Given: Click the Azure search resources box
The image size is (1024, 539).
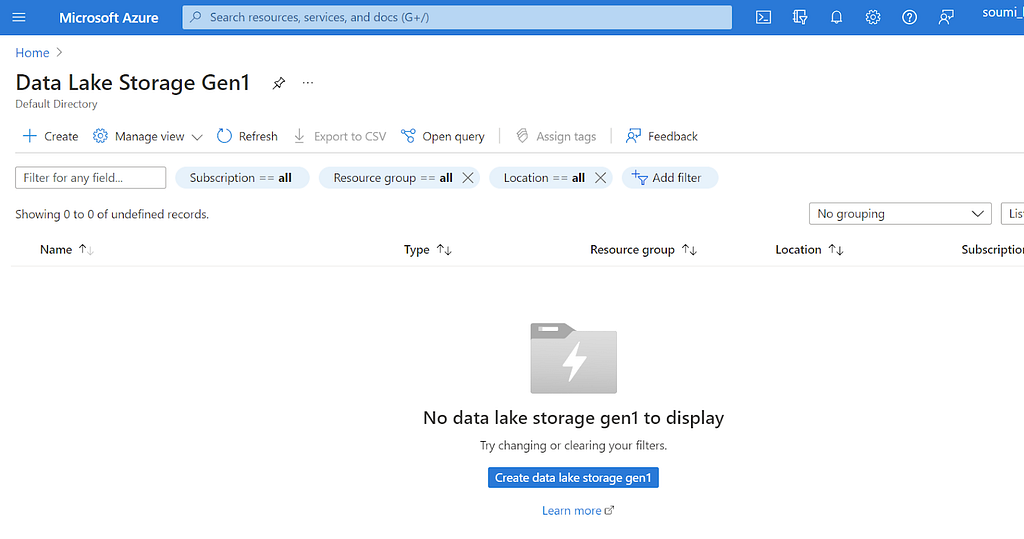Looking at the screenshot, I should (457, 18).
